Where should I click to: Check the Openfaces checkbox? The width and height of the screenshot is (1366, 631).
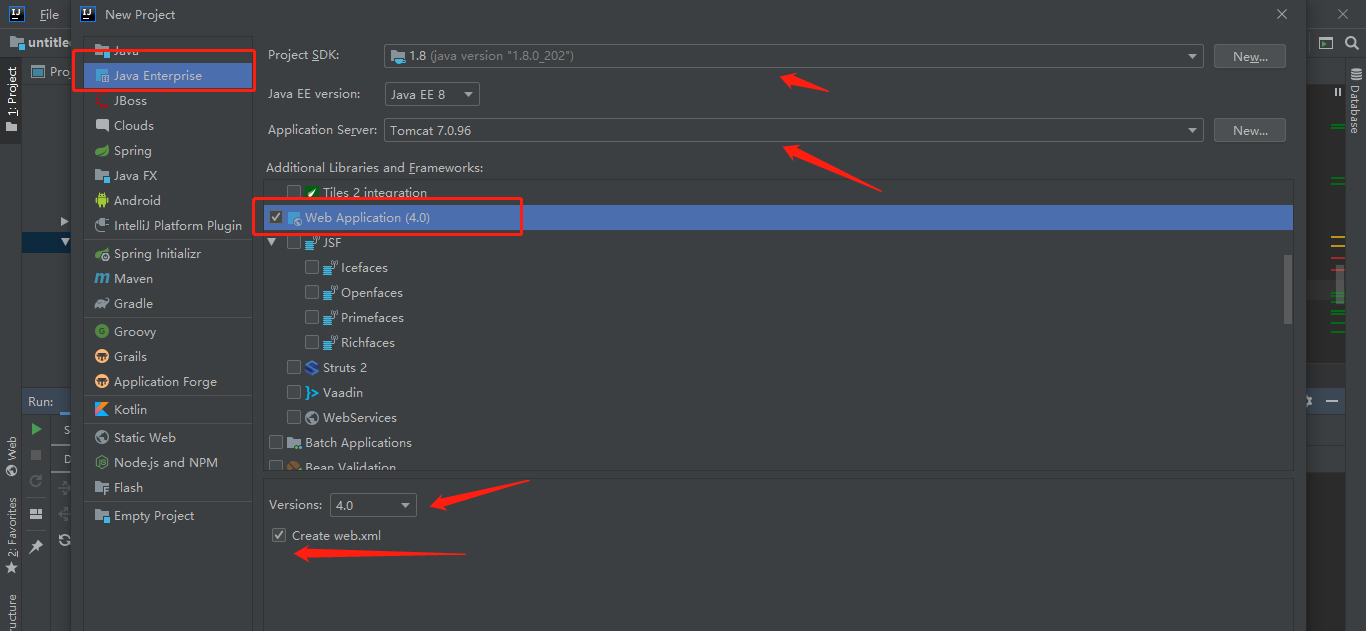point(312,292)
